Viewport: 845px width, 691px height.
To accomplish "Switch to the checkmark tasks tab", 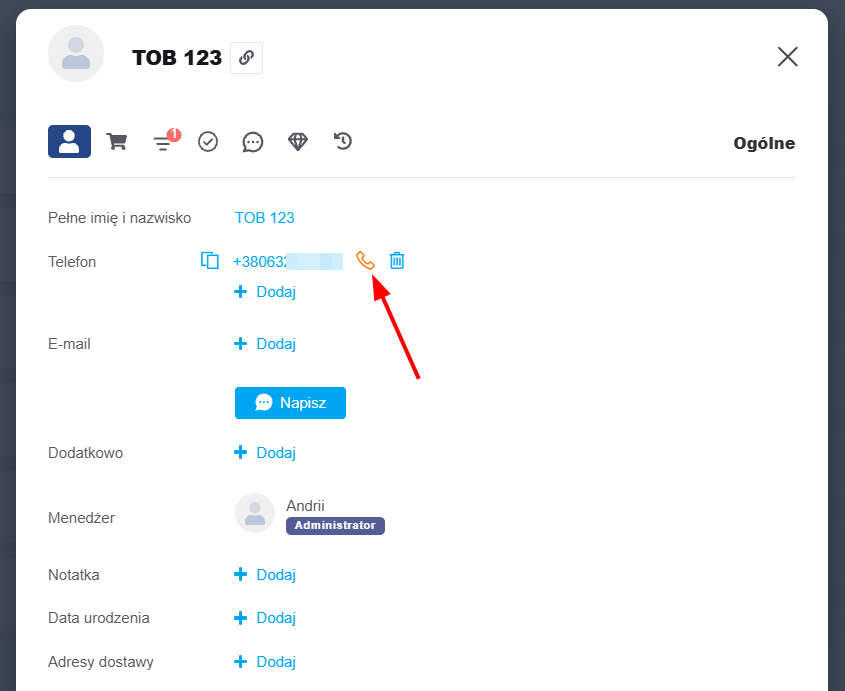I will (208, 142).
